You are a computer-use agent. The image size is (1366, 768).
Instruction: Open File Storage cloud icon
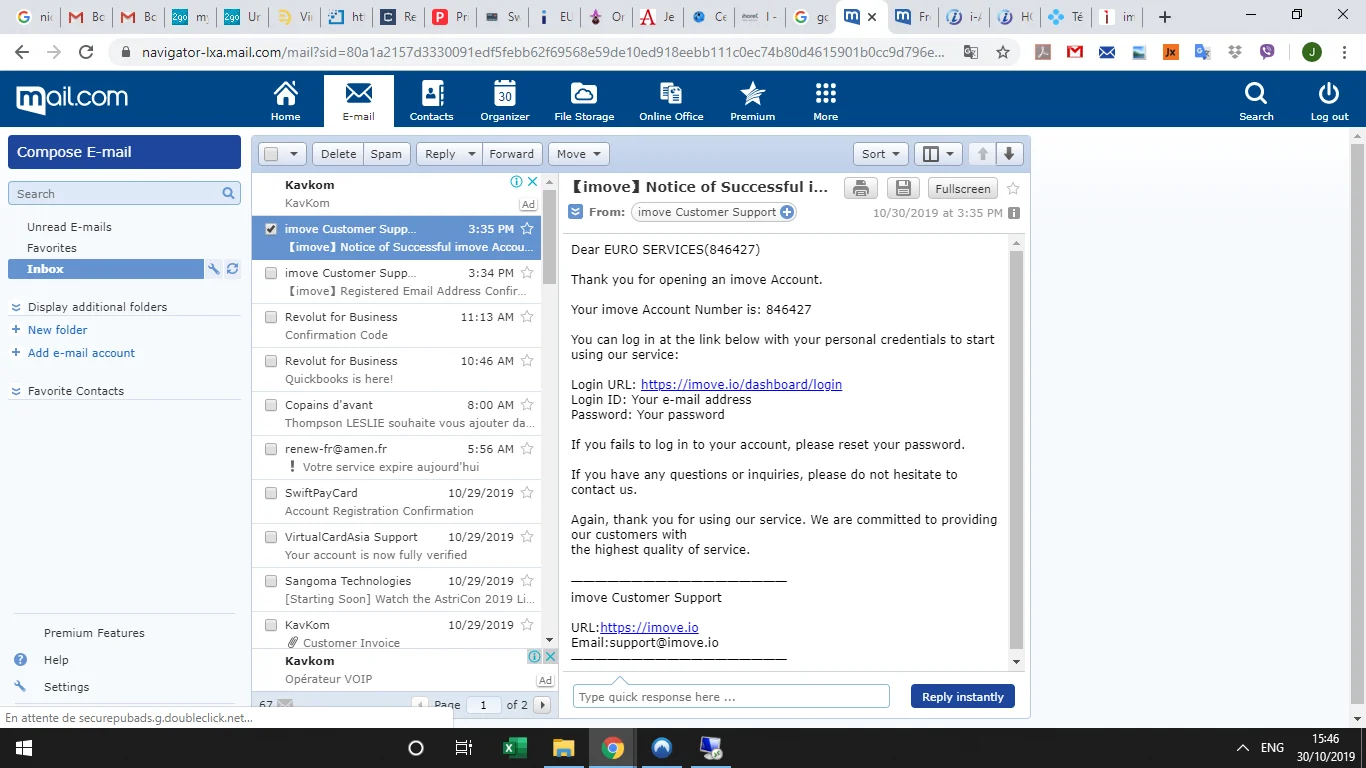[x=584, y=101]
